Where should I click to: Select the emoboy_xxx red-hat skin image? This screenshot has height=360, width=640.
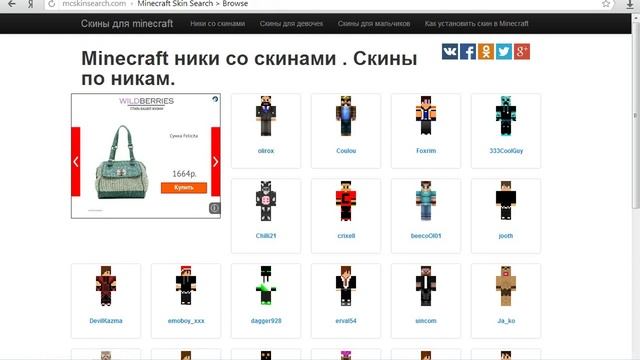(x=186, y=286)
